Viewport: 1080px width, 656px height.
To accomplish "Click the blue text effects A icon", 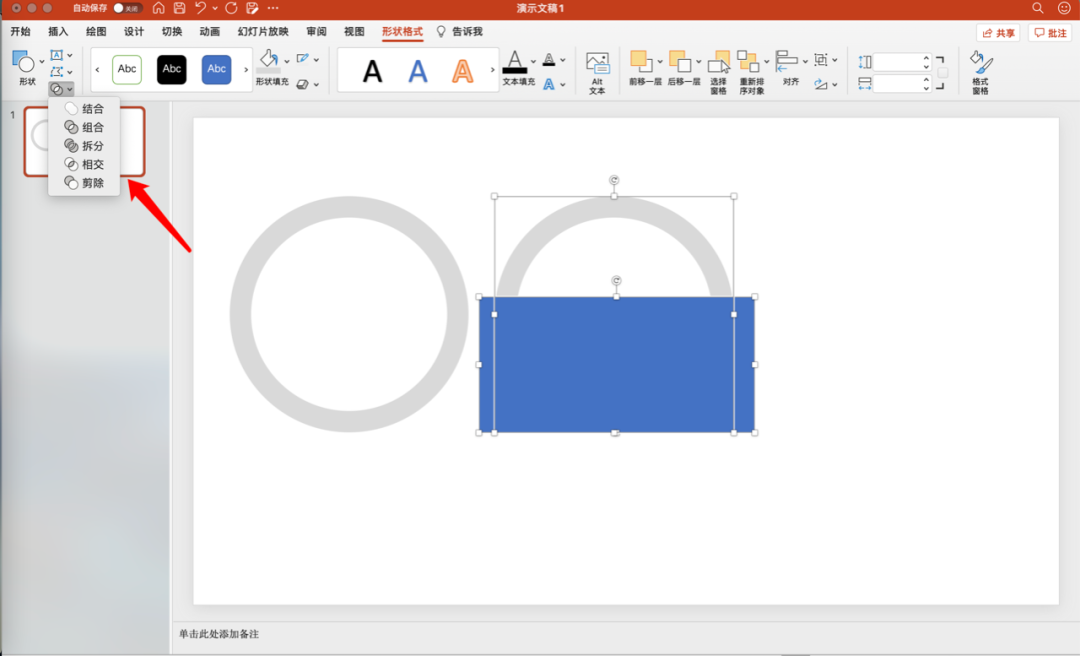I will coord(549,84).
